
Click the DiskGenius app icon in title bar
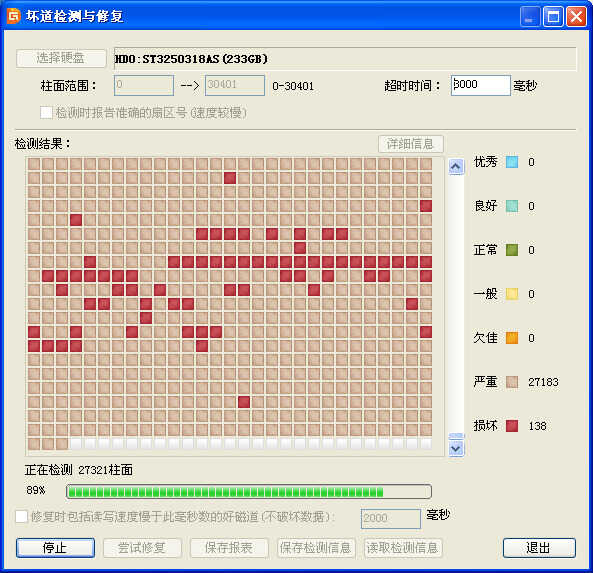13,16
